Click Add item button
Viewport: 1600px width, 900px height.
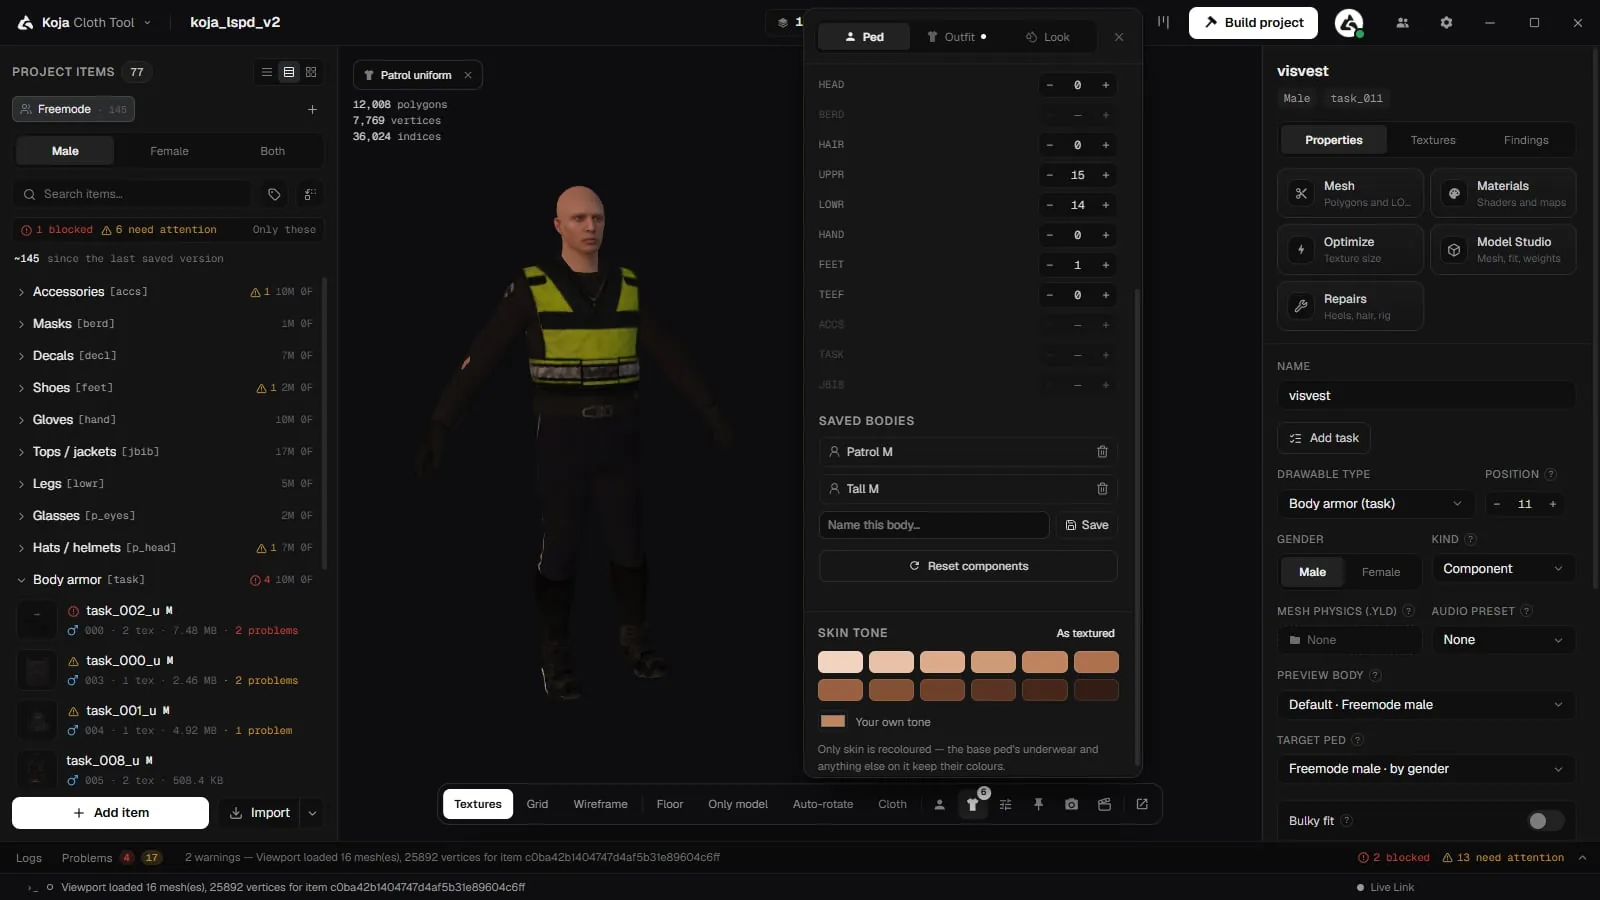coord(110,813)
